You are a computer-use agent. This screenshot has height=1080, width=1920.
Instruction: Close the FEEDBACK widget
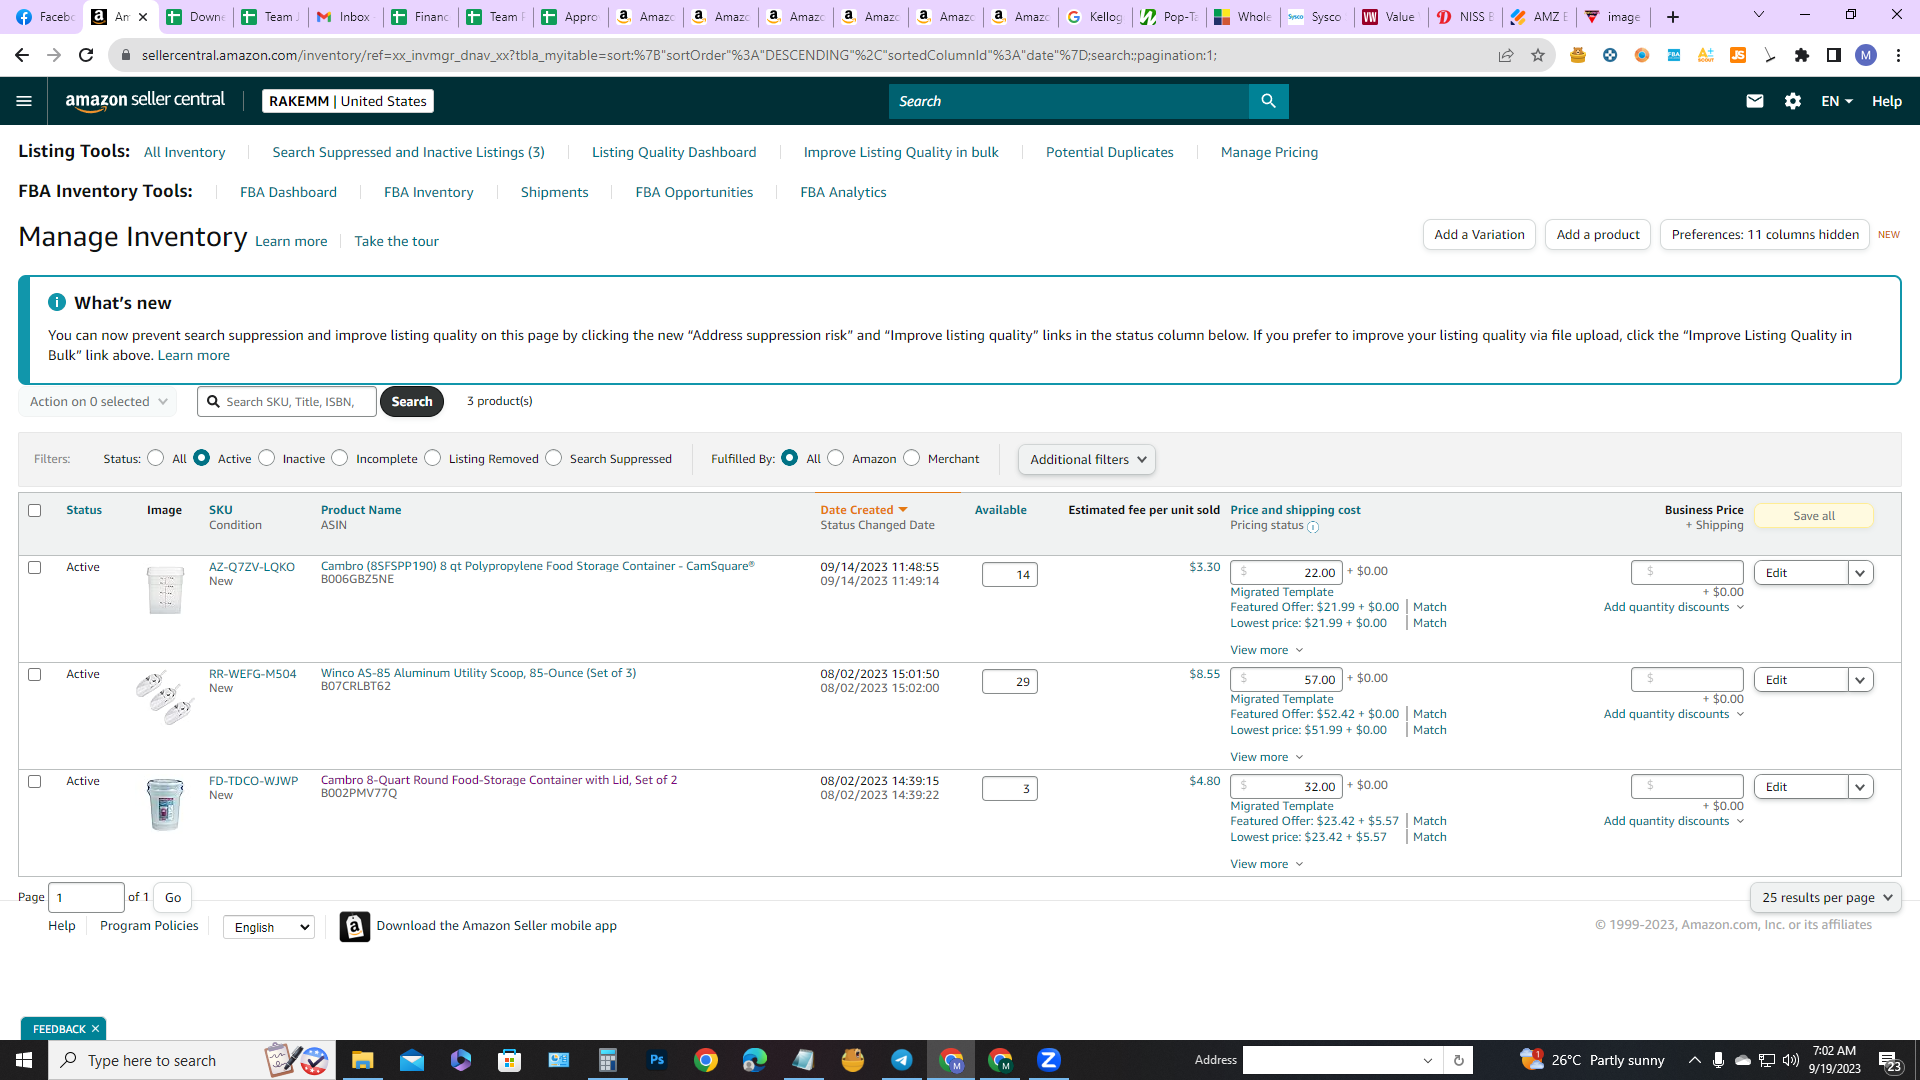click(x=96, y=1029)
